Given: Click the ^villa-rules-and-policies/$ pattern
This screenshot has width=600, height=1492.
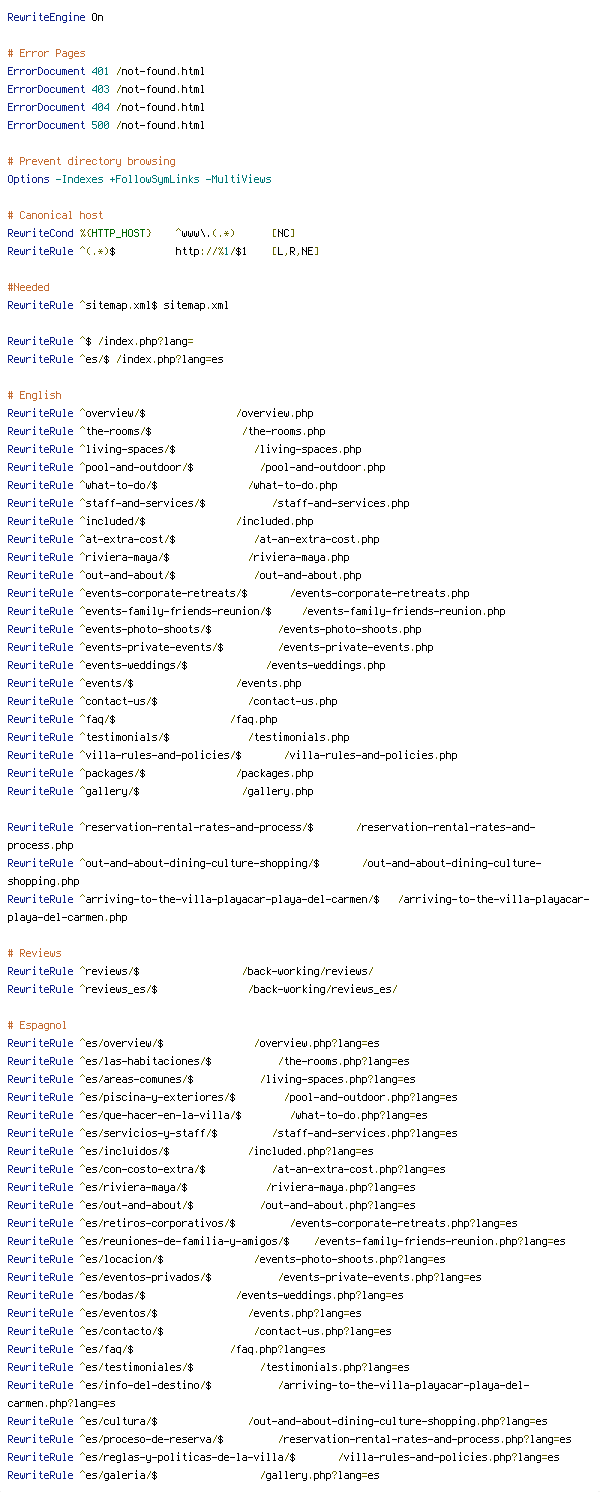Looking at the screenshot, I should click(x=160, y=755).
